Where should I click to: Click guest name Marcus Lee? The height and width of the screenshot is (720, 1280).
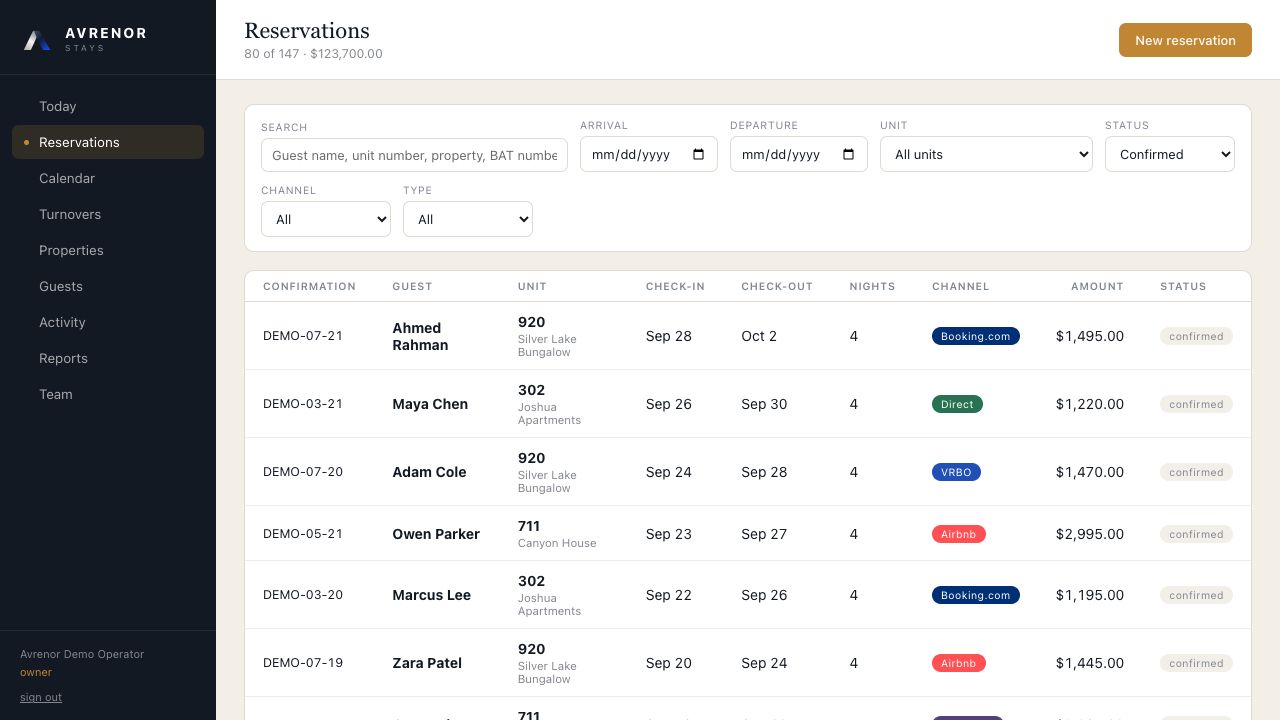(x=431, y=595)
